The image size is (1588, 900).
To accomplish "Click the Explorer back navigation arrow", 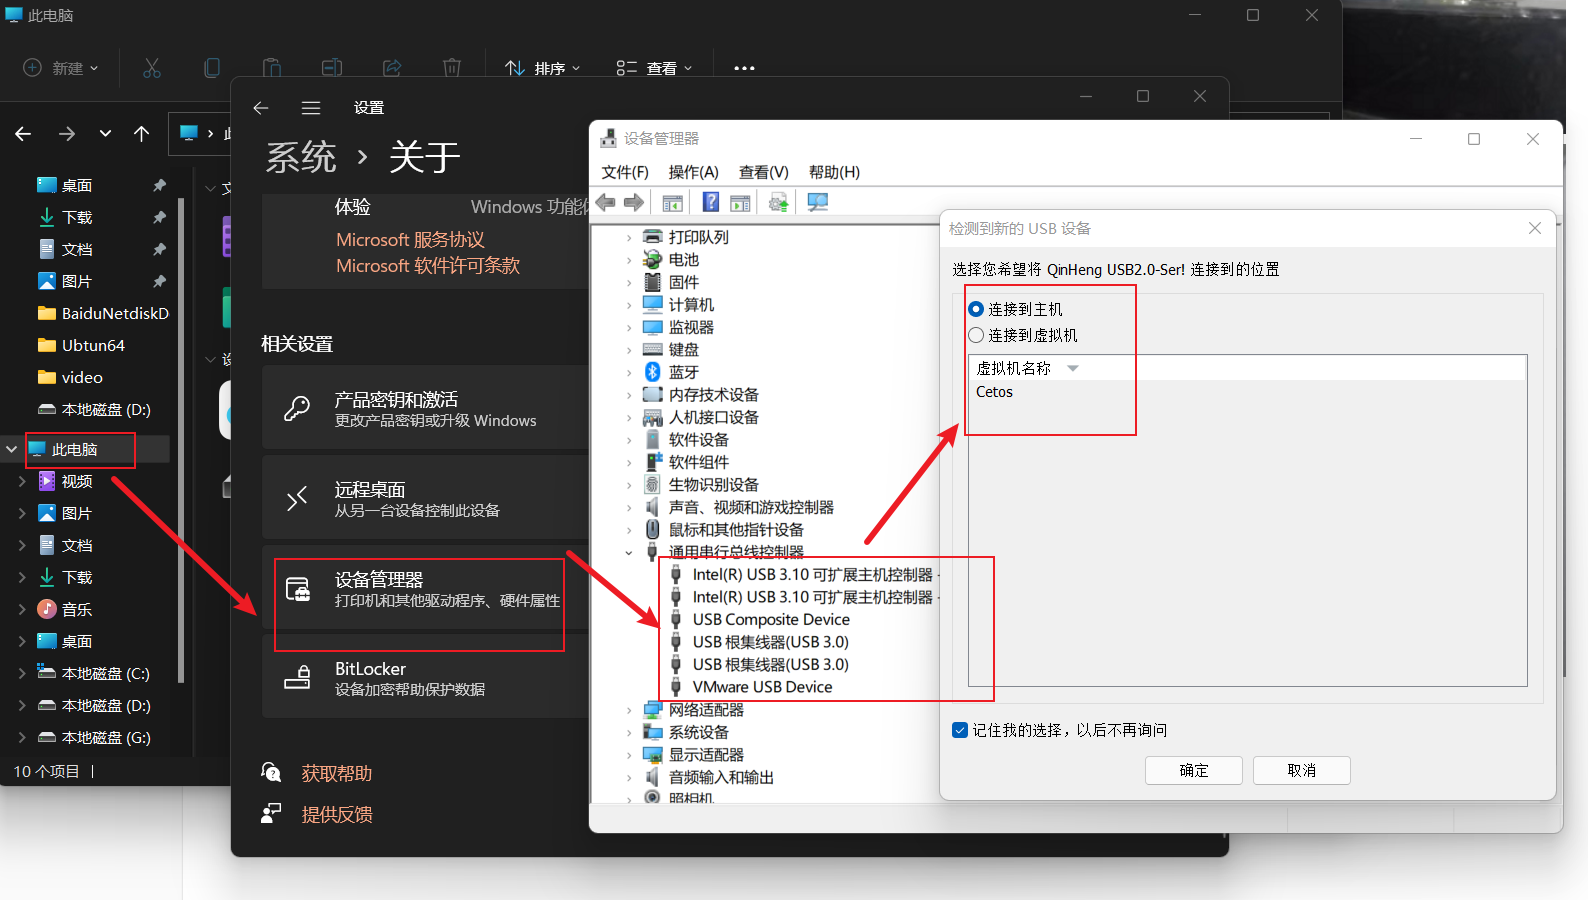I will 23,133.
